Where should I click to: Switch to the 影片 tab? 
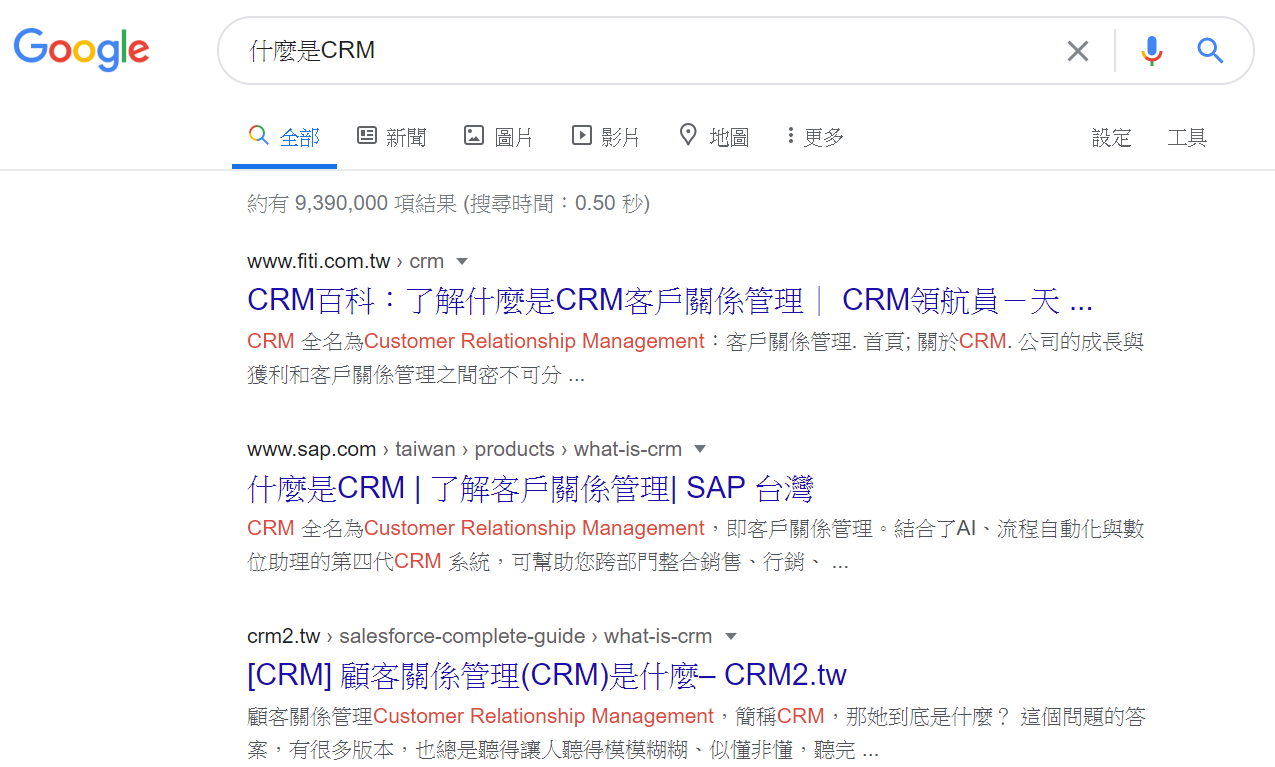click(x=606, y=137)
